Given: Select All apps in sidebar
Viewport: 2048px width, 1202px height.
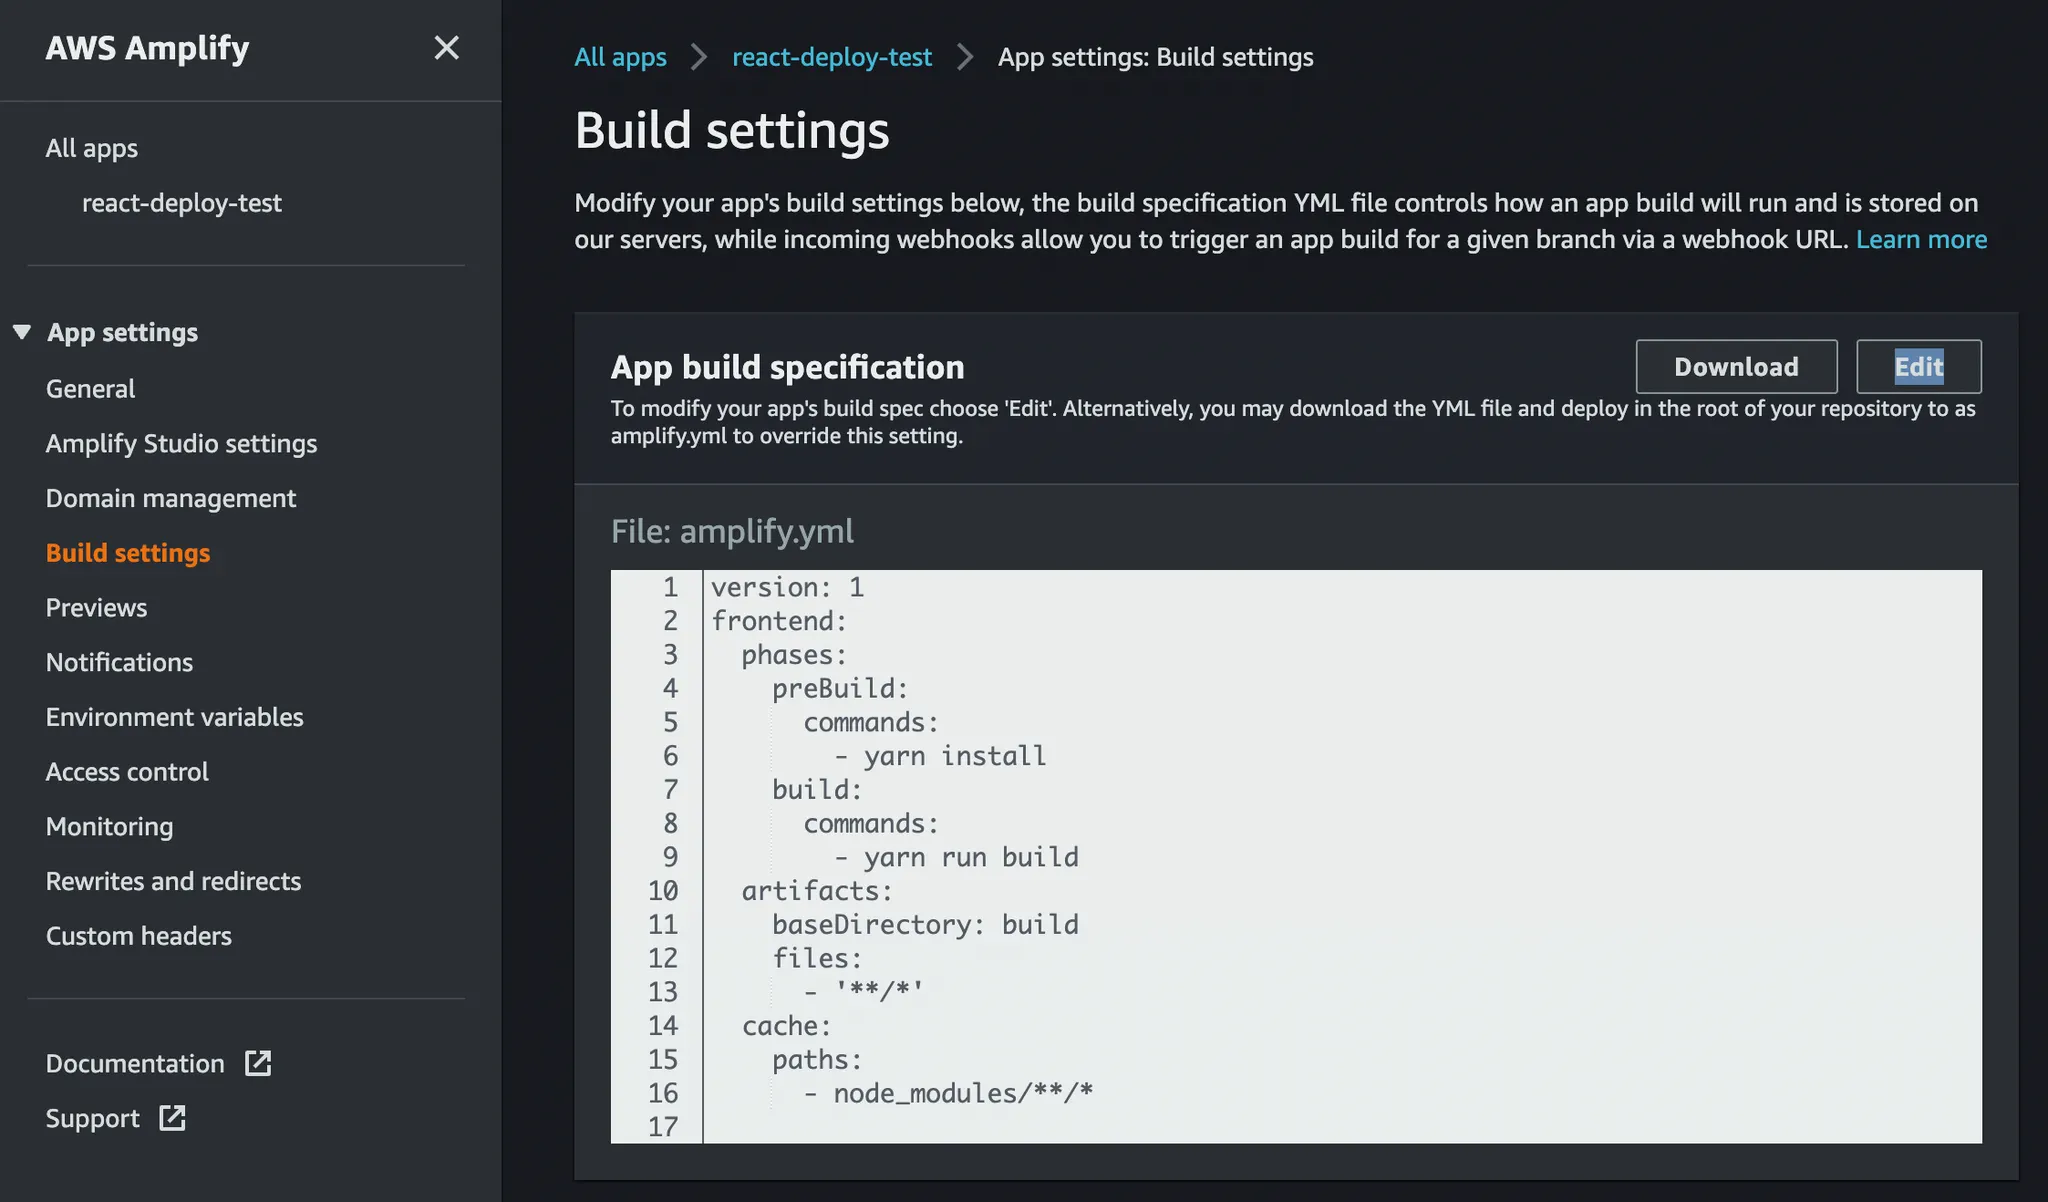Looking at the screenshot, I should coord(91,148).
